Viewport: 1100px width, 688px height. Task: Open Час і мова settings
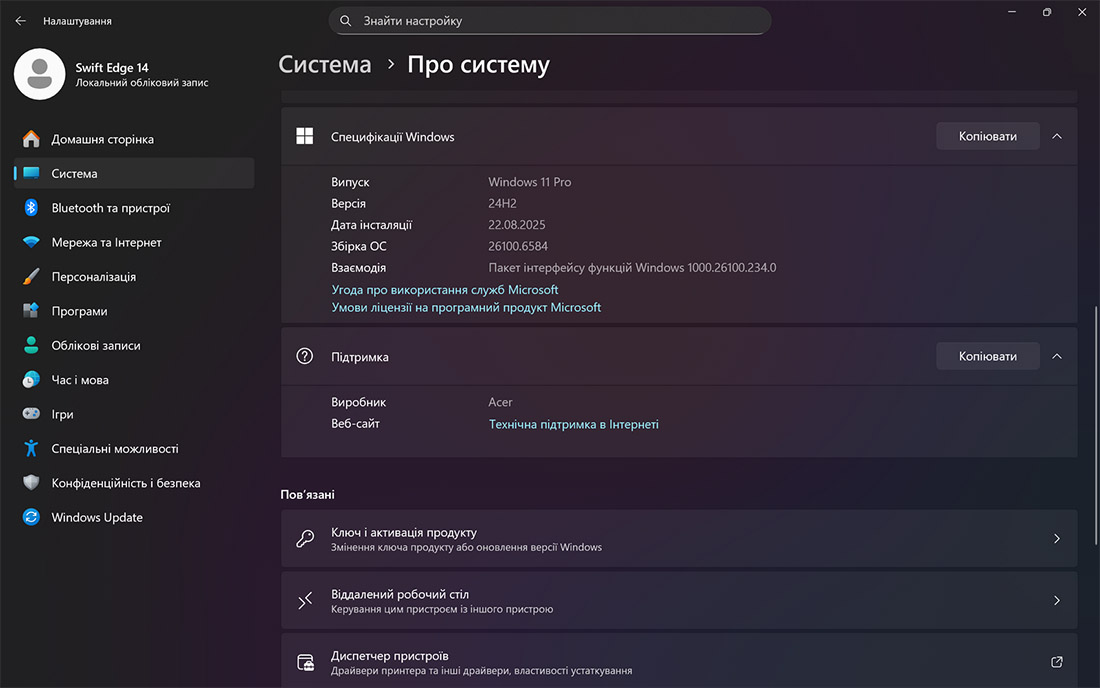click(134, 379)
